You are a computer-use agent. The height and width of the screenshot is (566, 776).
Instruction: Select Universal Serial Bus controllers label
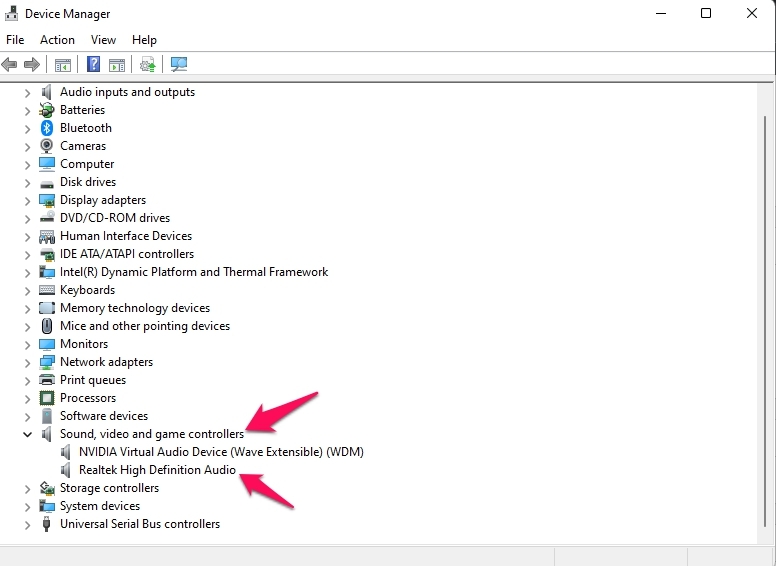(x=140, y=524)
